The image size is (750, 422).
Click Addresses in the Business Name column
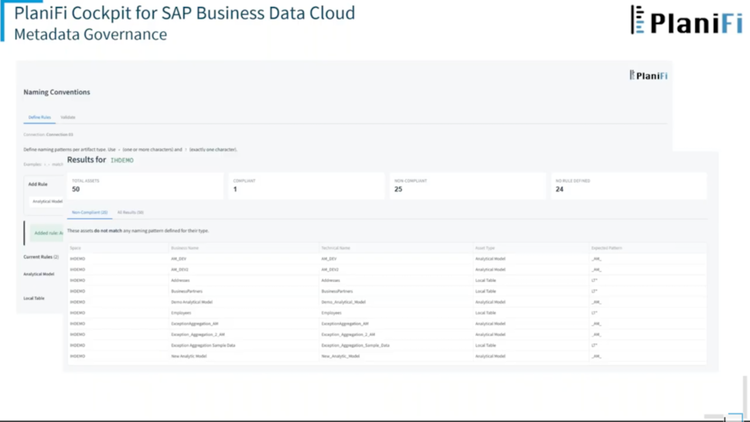(x=180, y=280)
